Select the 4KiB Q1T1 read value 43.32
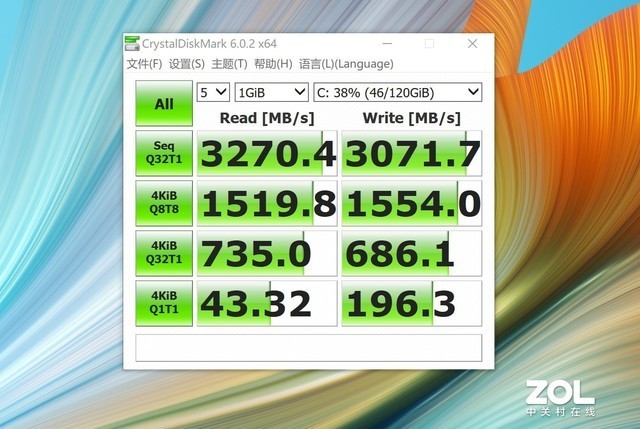640x429 pixels. point(267,303)
